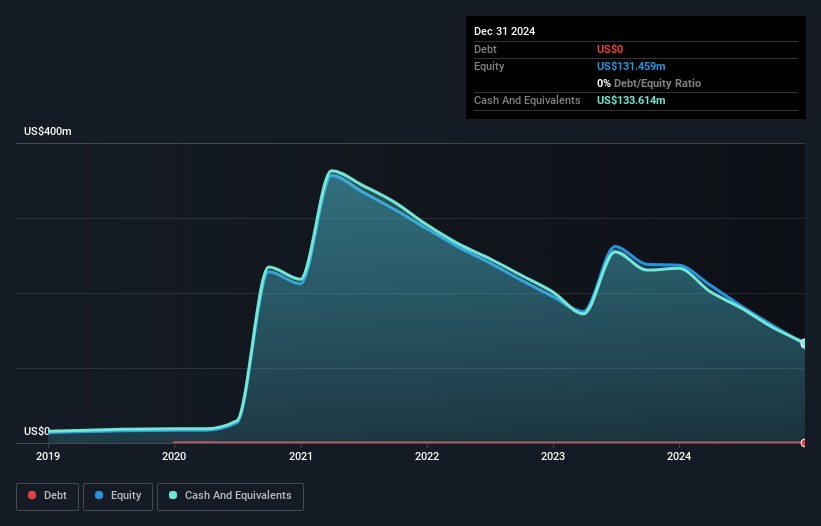Click the Dec 31 2024 tooltip date

coord(504,31)
